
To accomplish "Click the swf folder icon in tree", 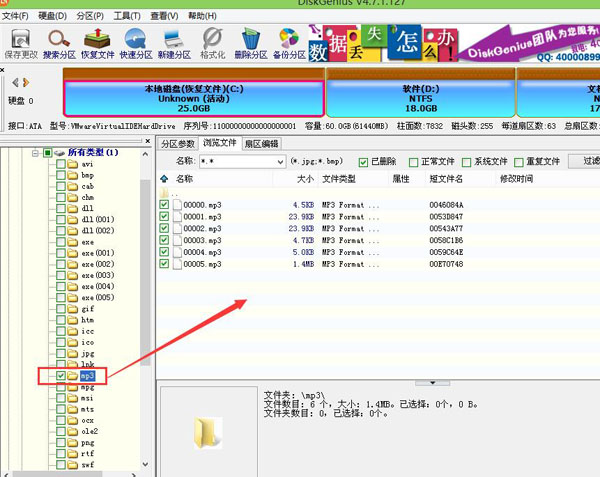I will (x=72, y=465).
